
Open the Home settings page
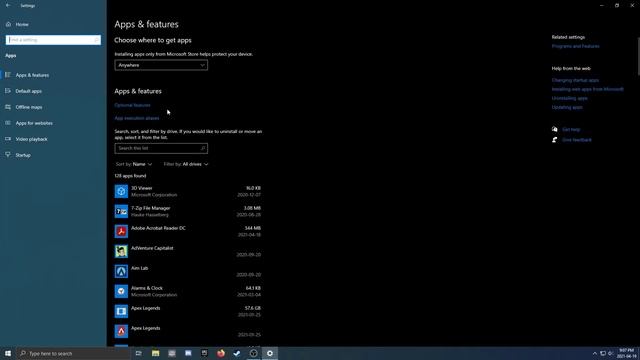[x=22, y=24]
